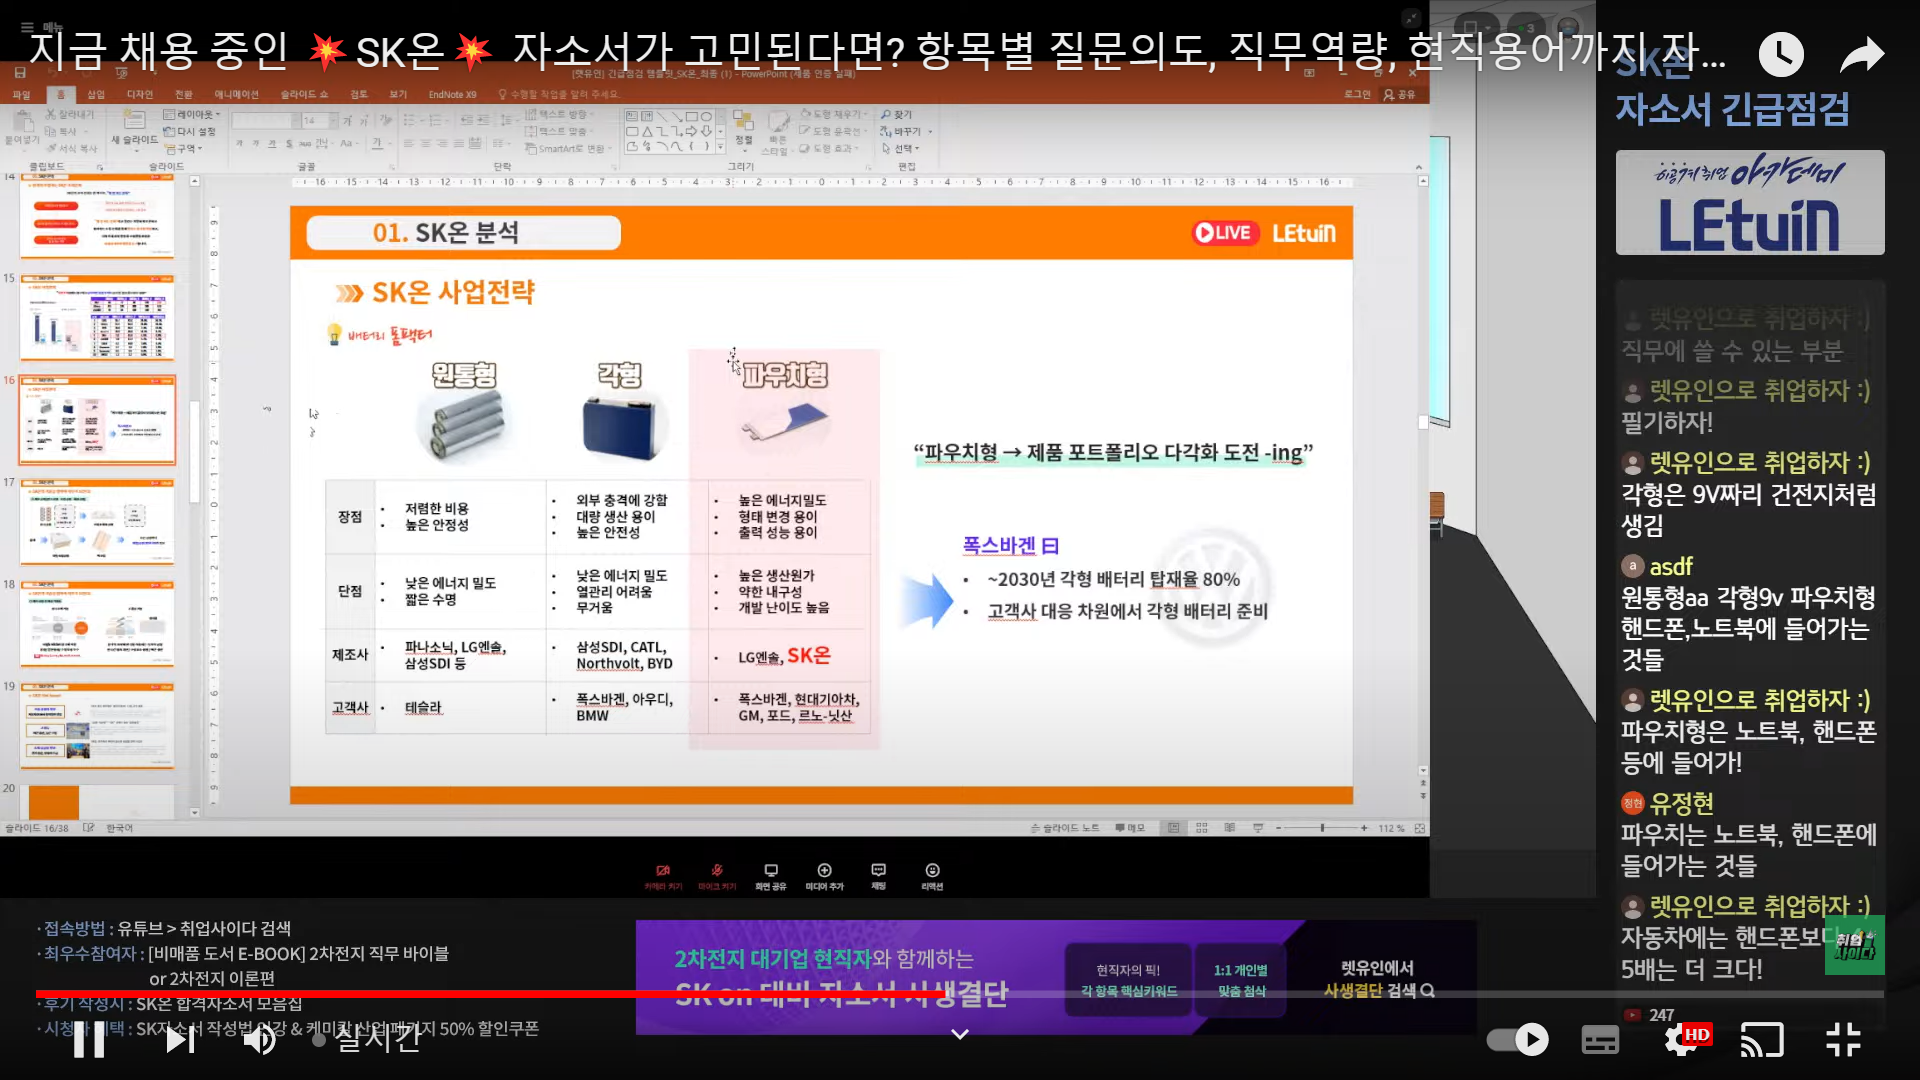Click the fit slide to window icon
This screenshot has width=1920, height=1080.
1420,828
